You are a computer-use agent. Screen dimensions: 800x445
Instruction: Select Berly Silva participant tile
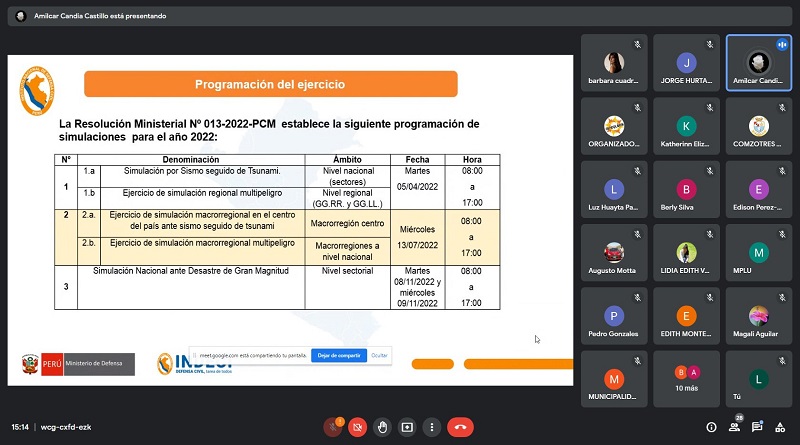[x=687, y=189]
